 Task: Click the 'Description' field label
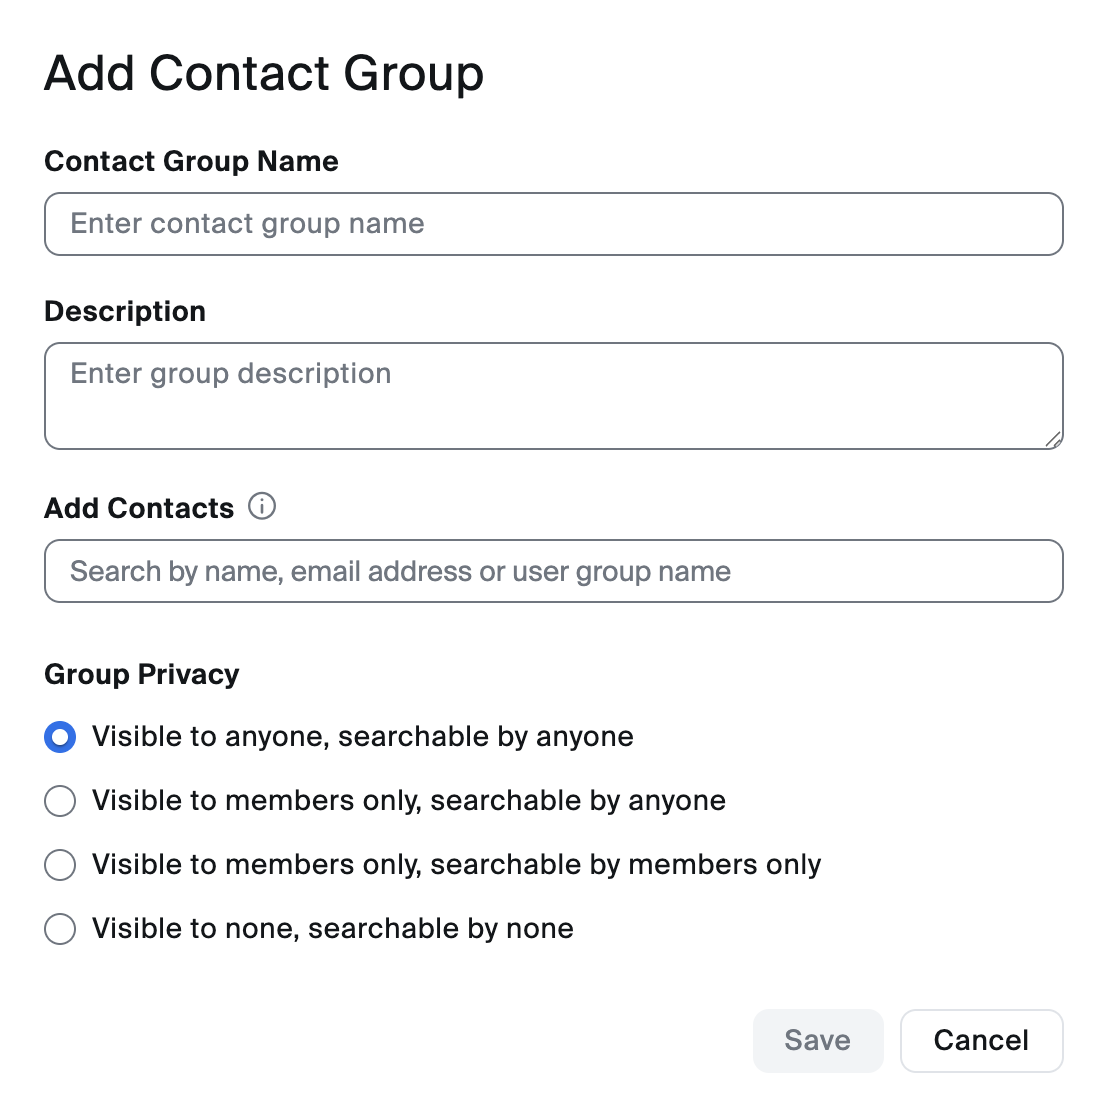[125, 311]
